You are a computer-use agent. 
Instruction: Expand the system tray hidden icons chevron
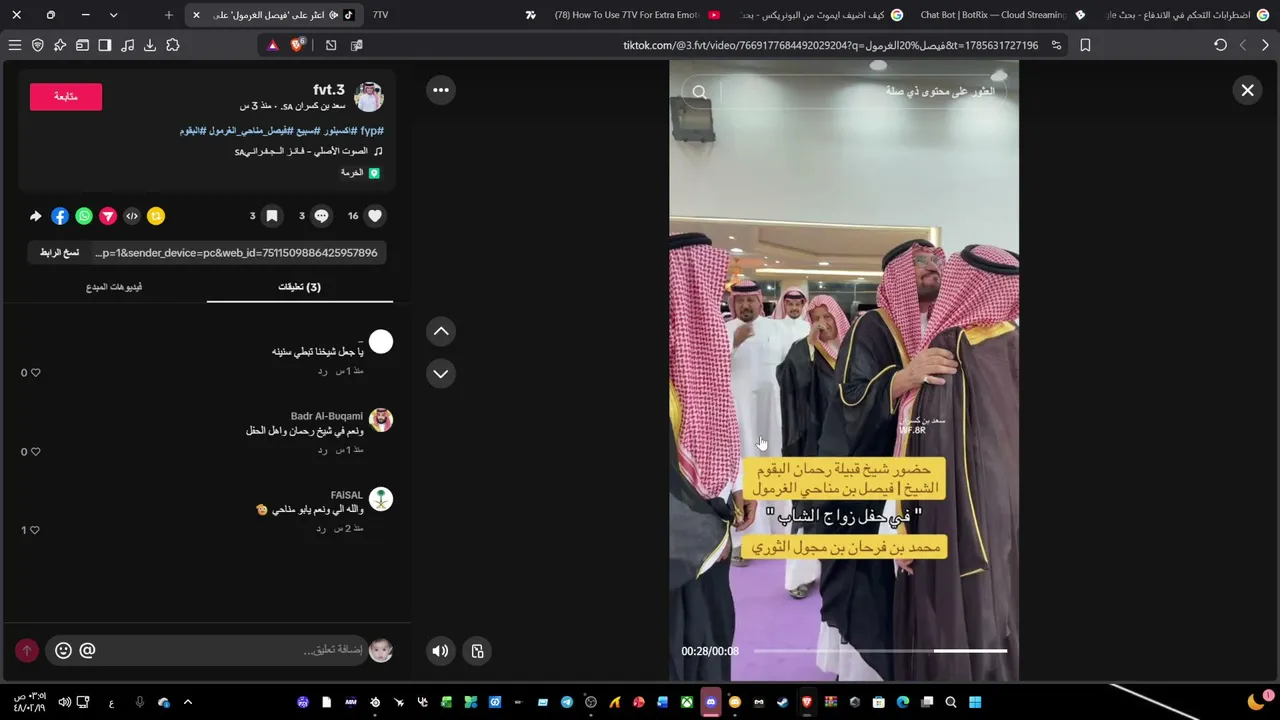(187, 702)
